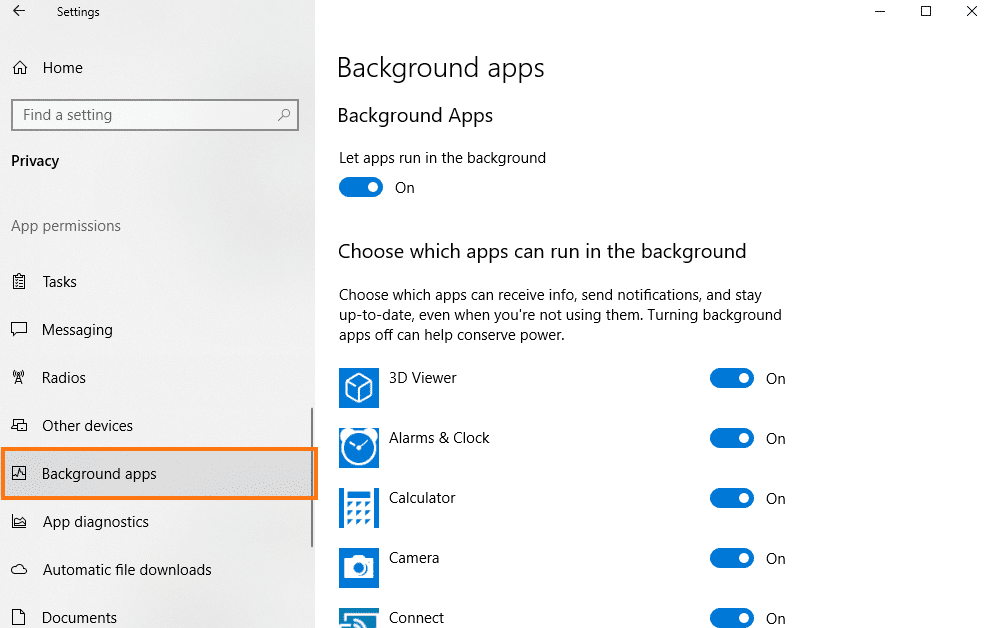Click the Connect app icon
Screen dimensions: 987x628
pyautogui.click(x=359, y=618)
